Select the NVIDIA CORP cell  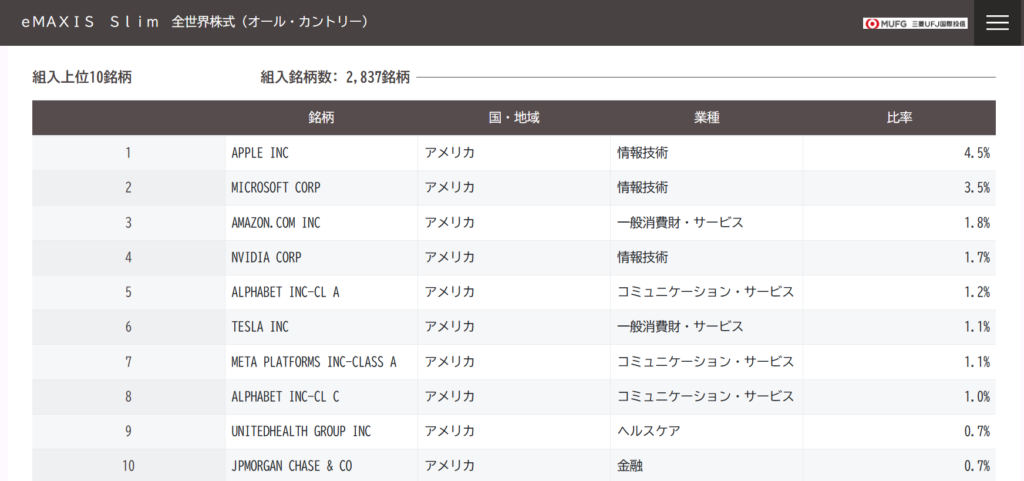point(321,258)
